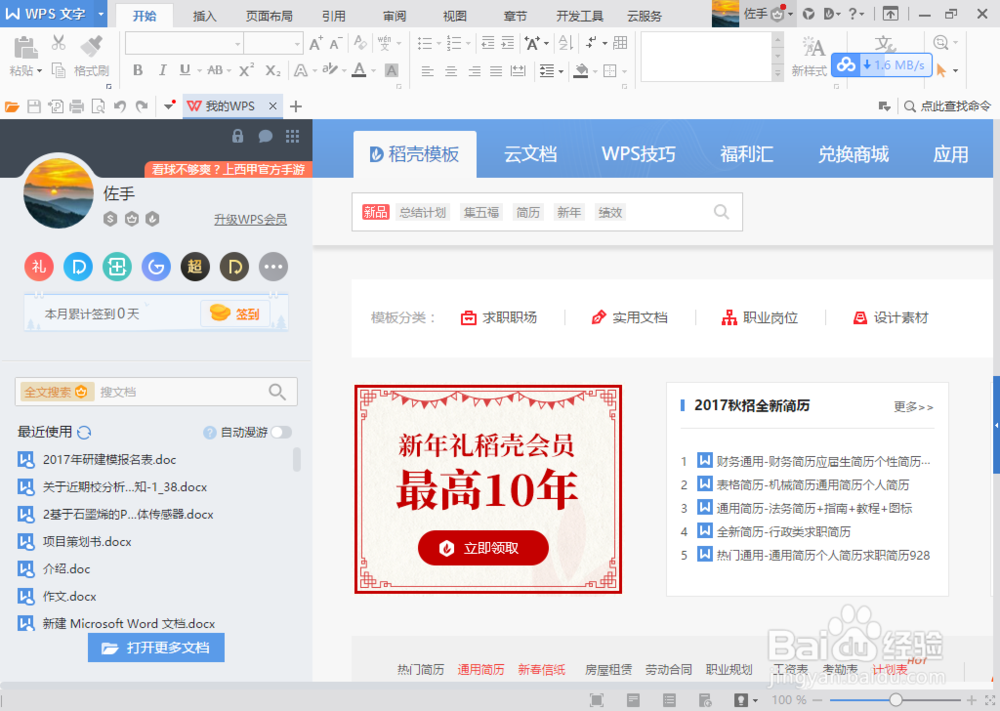Click the Center alignment icon
The image size is (1000, 711).
point(451,71)
